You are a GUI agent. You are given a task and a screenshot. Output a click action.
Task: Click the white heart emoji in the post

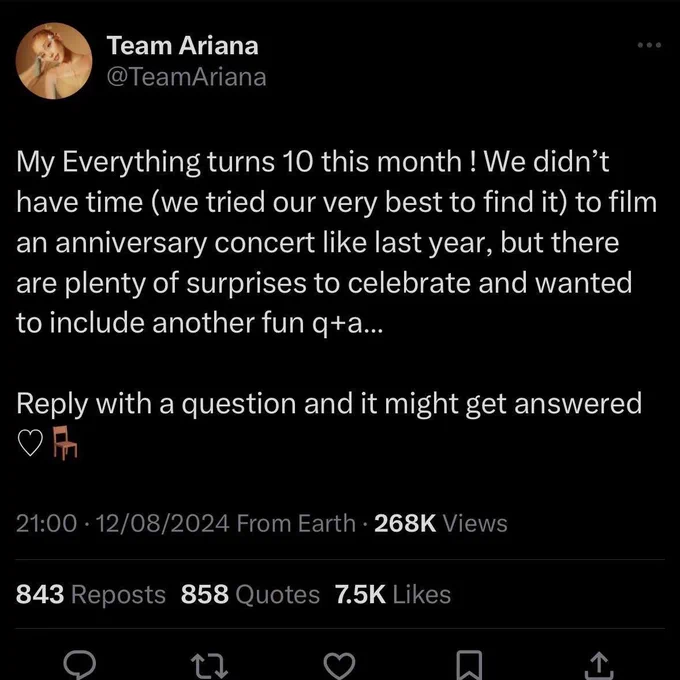[30, 443]
